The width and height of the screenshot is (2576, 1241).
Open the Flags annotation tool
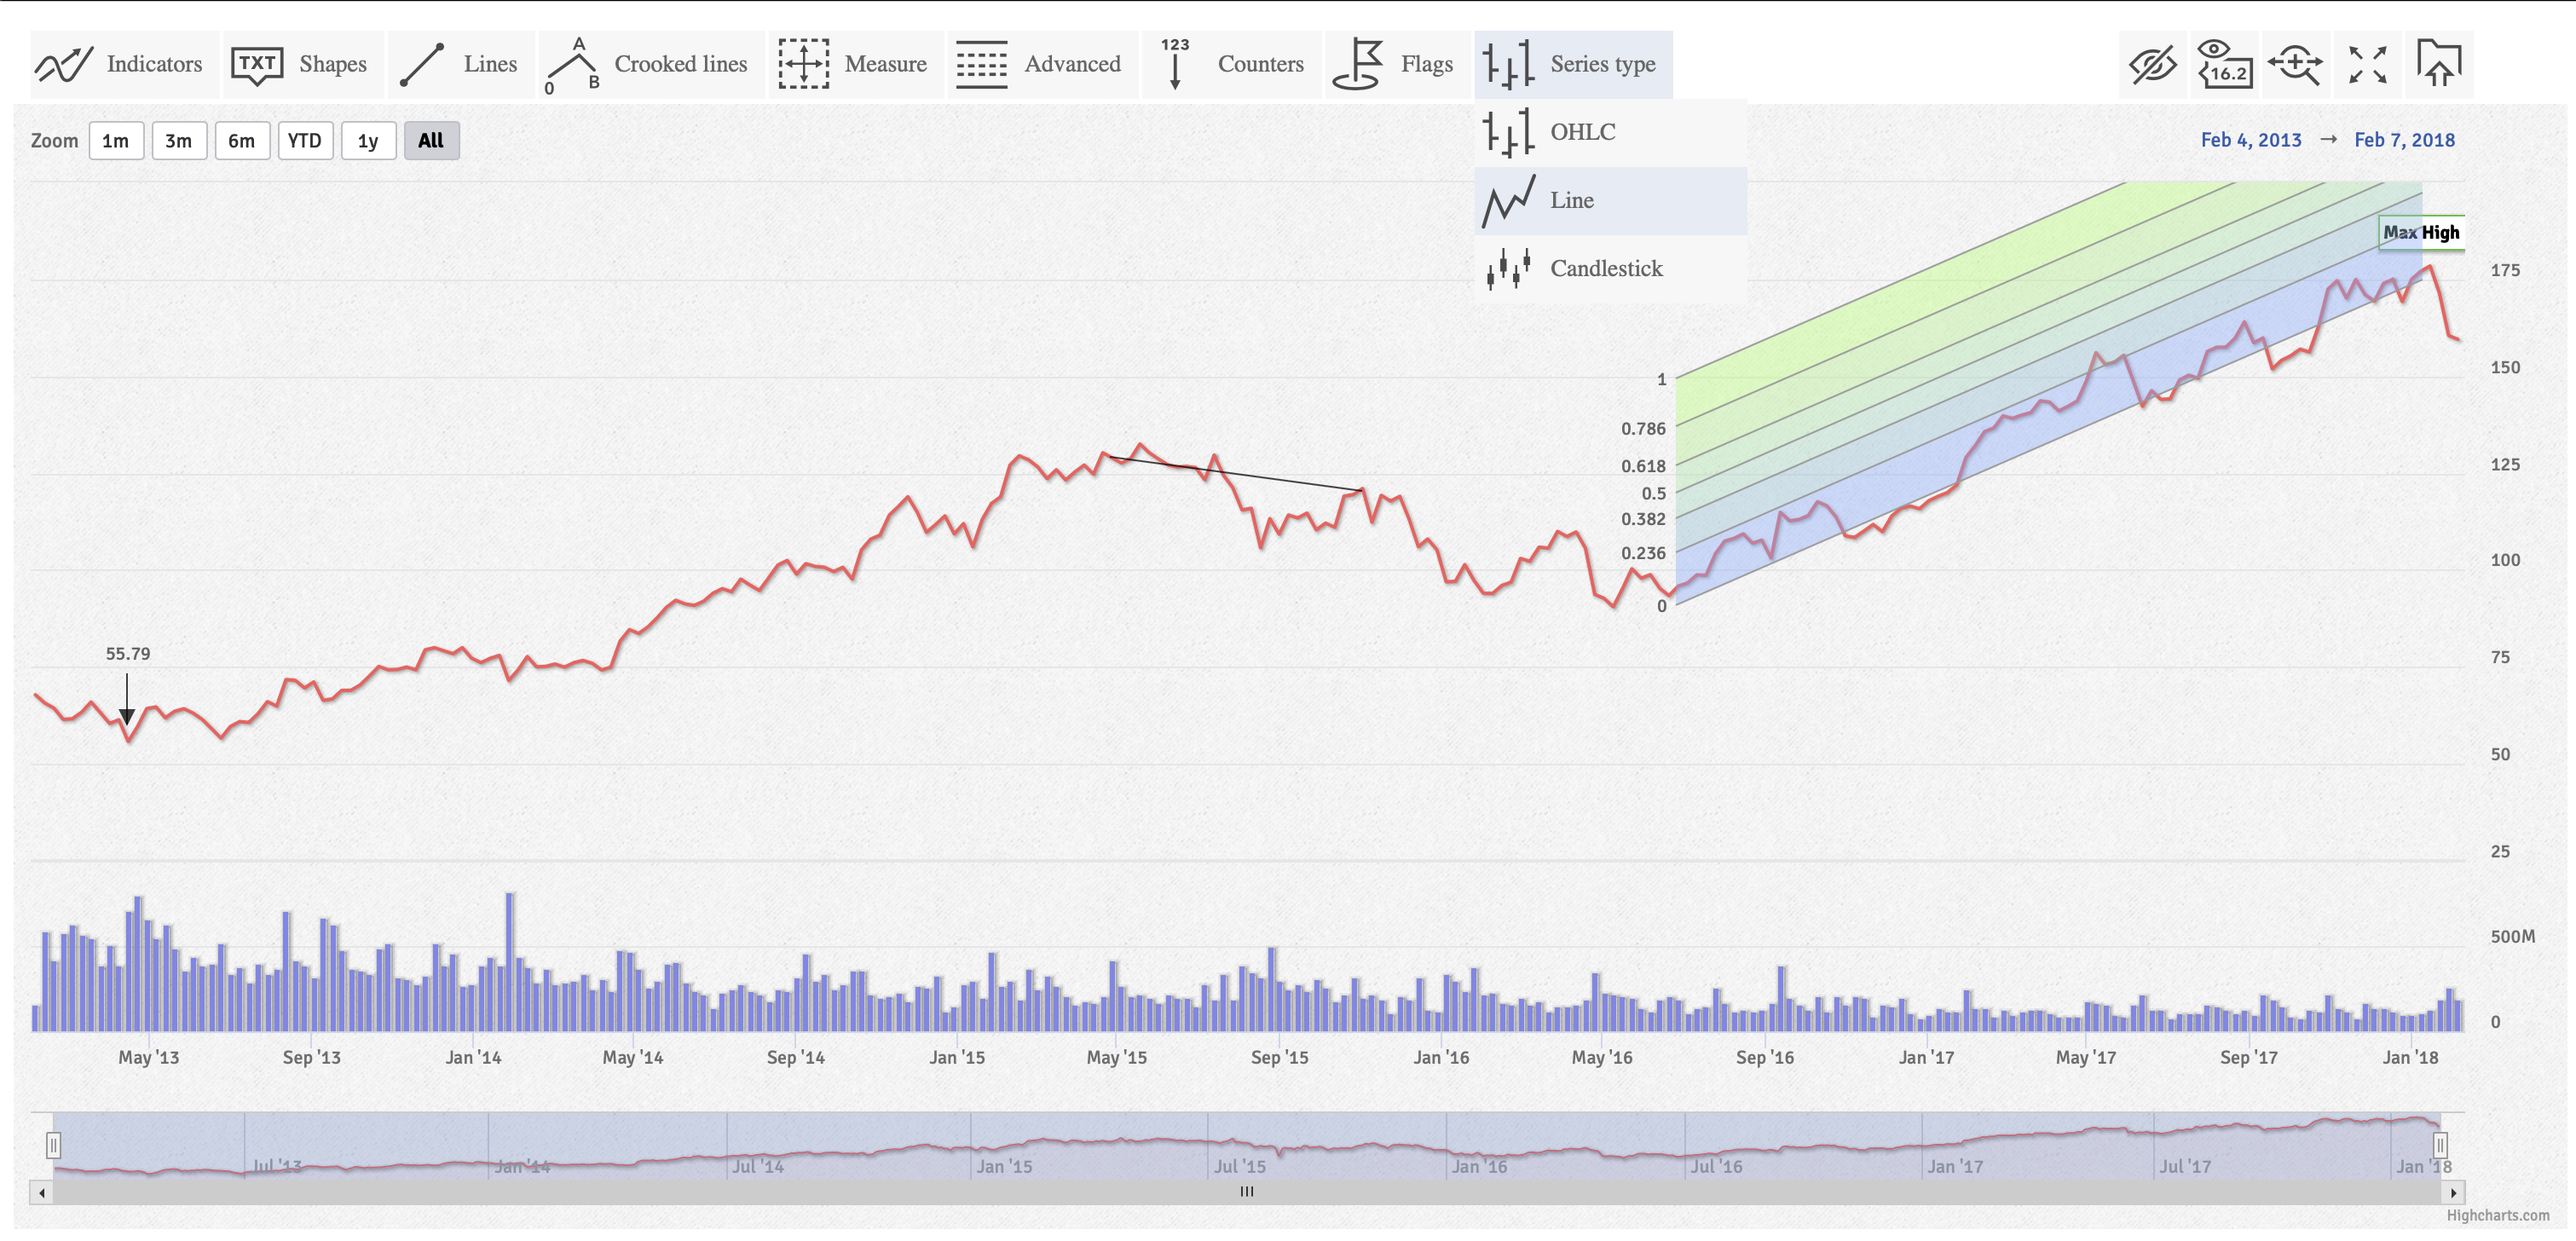[1396, 64]
